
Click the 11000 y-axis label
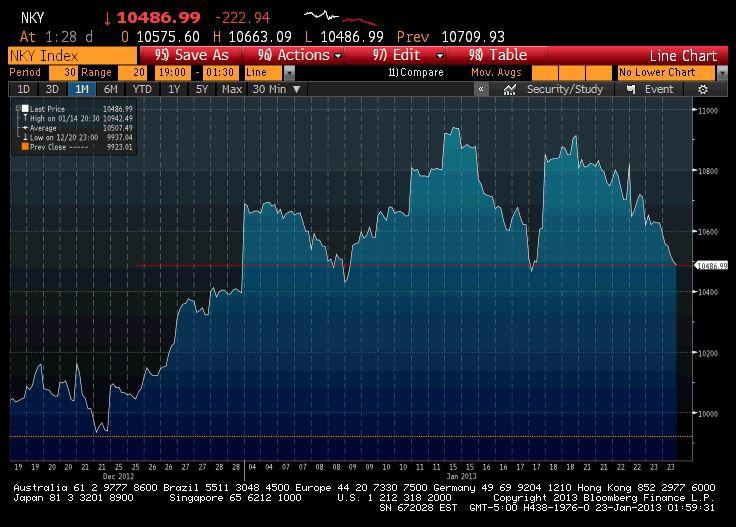pos(708,111)
